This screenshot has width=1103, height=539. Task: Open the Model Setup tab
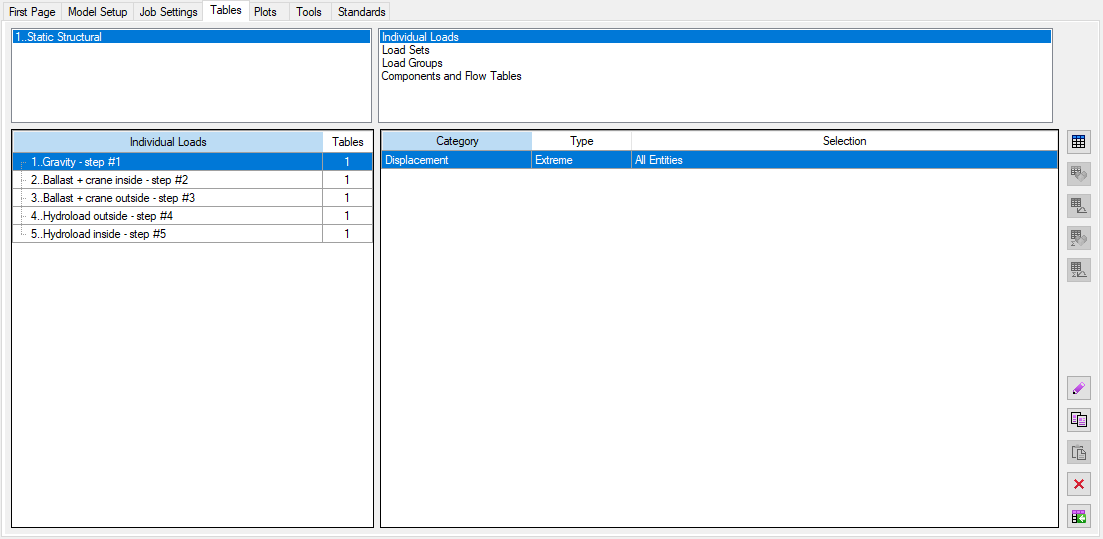coord(97,12)
